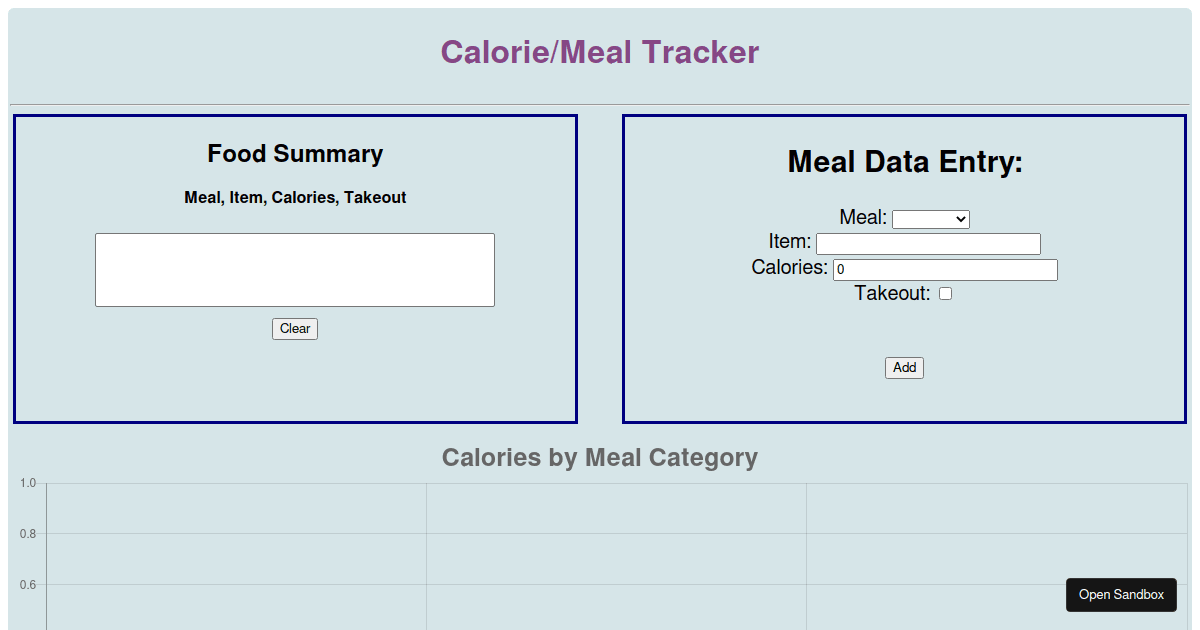
Task: Click the "Takeout:" field label
Action: pyautogui.click(x=892, y=294)
